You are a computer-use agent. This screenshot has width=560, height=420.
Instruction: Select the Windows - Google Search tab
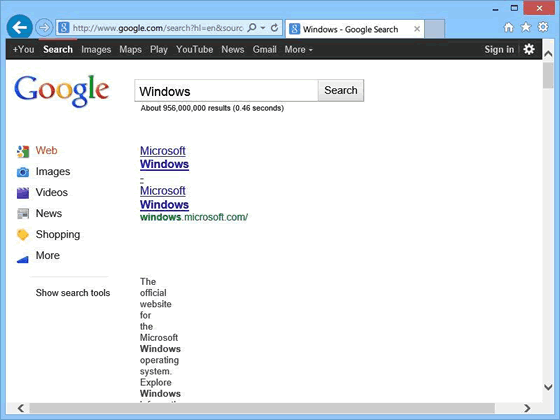tap(355, 29)
